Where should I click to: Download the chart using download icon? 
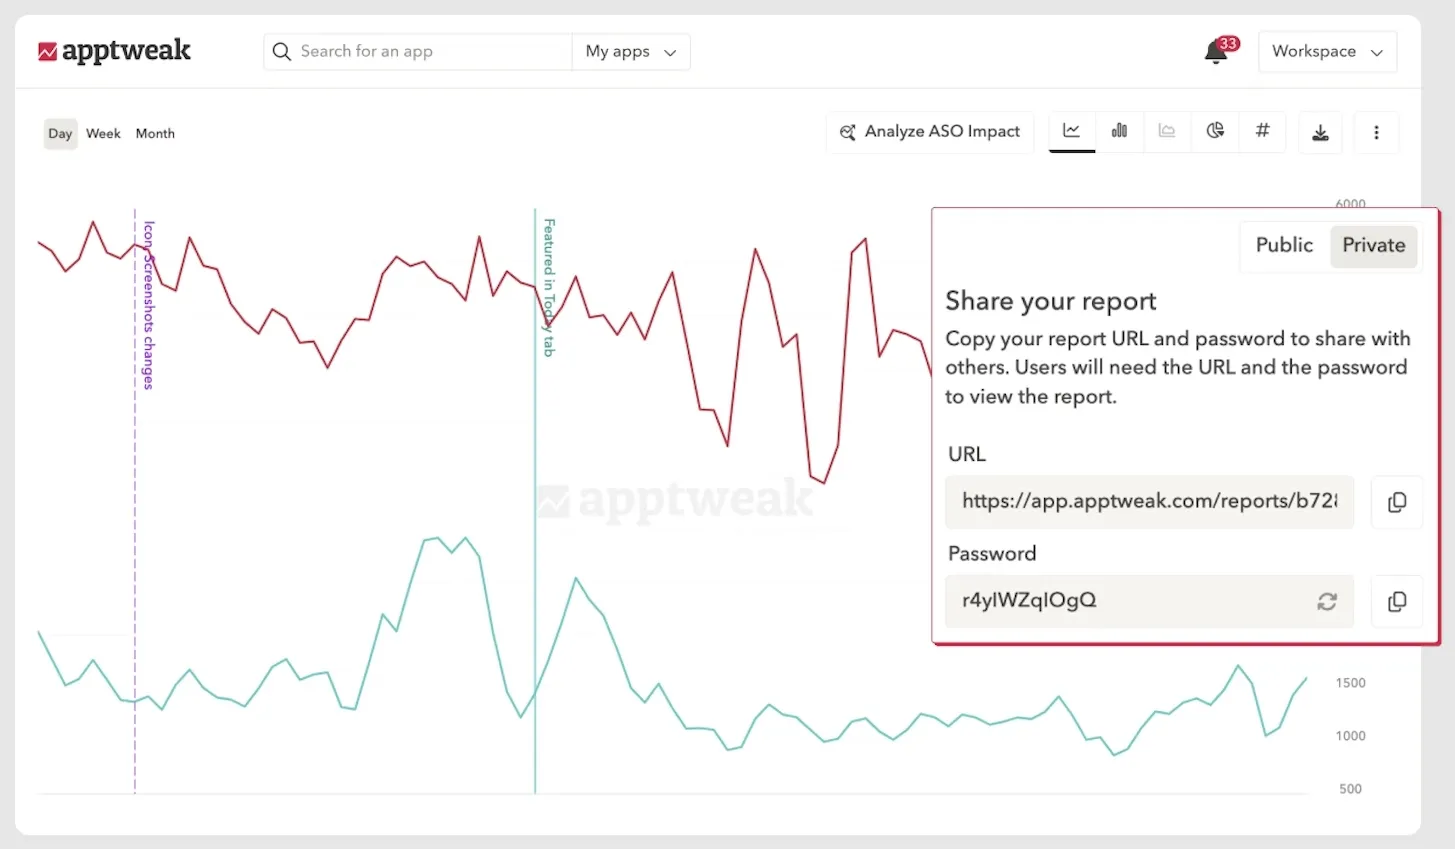tap(1320, 133)
